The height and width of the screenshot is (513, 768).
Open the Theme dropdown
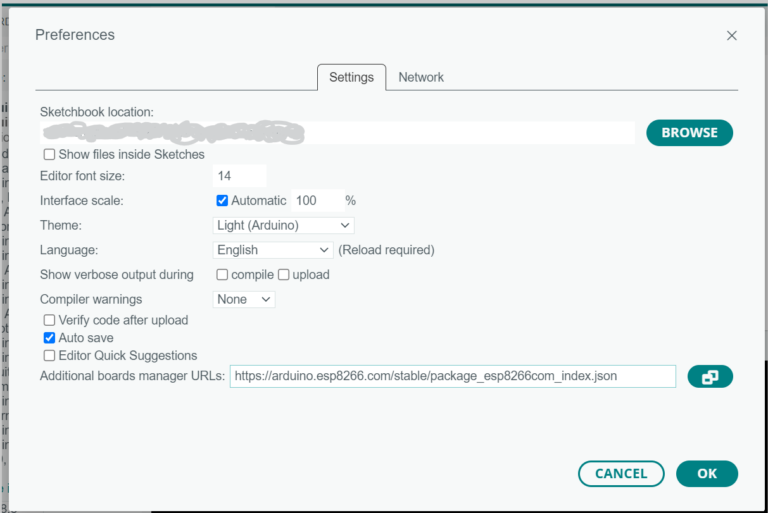pyautogui.click(x=284, y=226)
